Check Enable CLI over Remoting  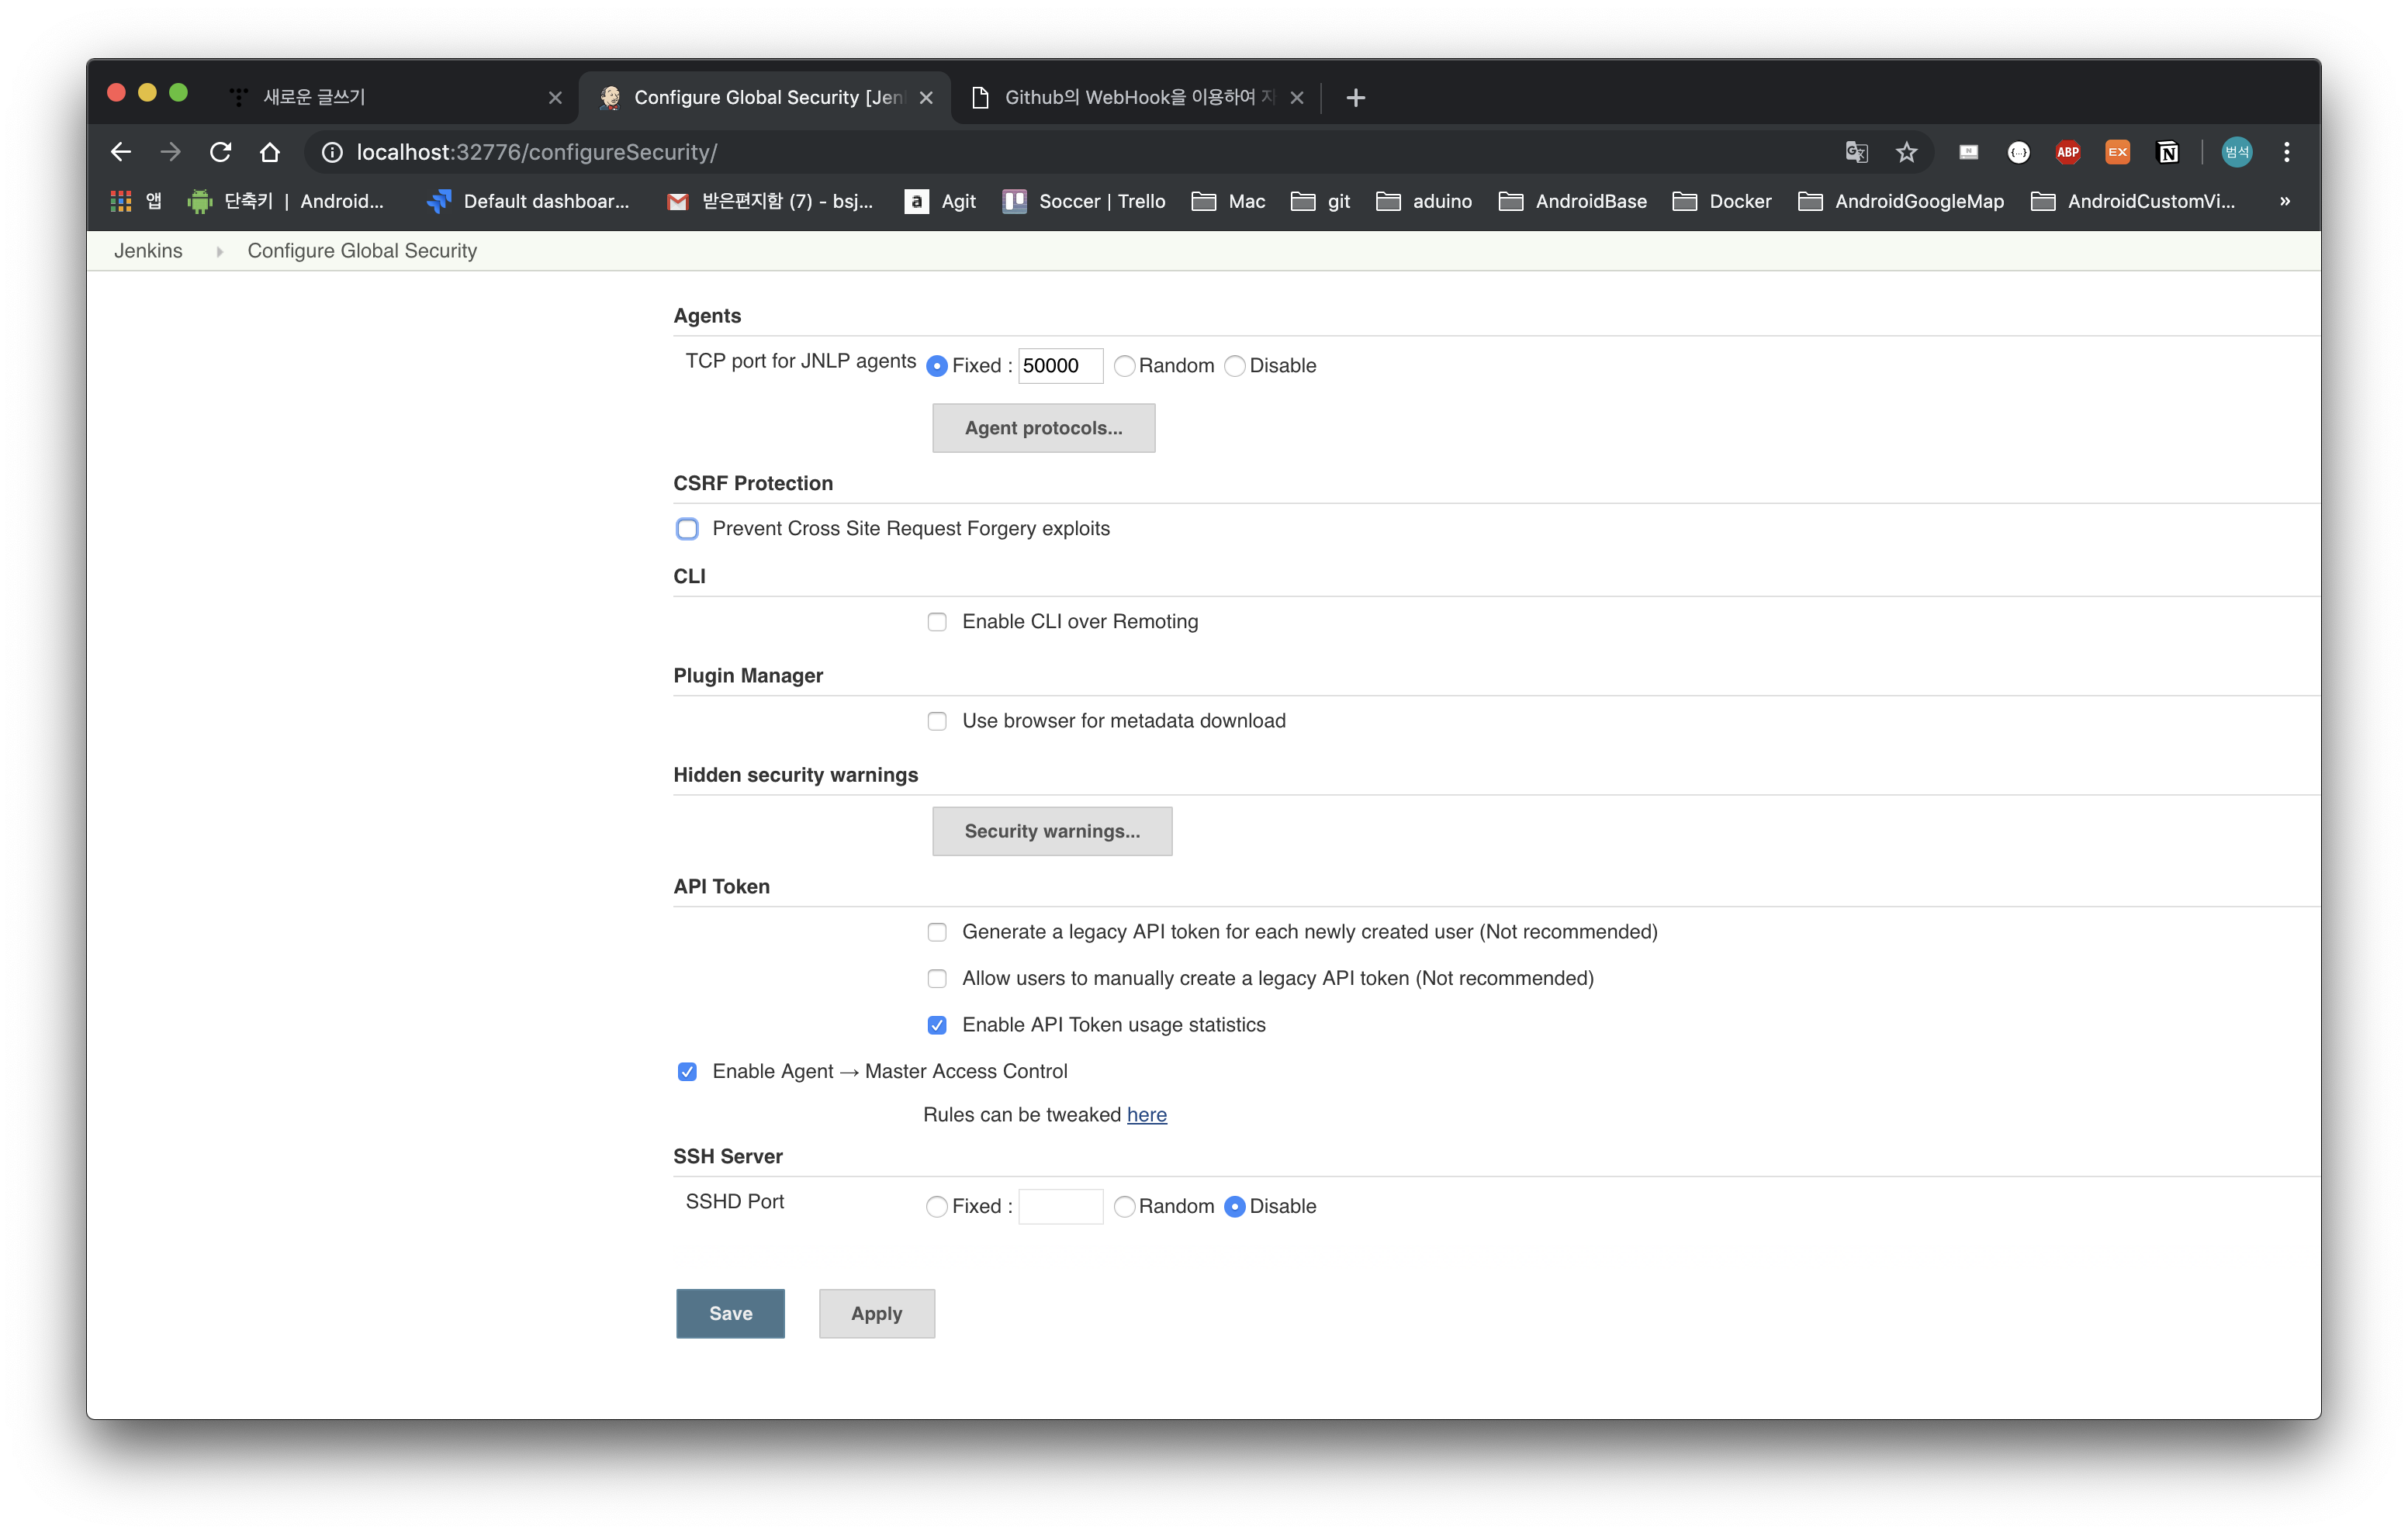[x=937, y=622]
